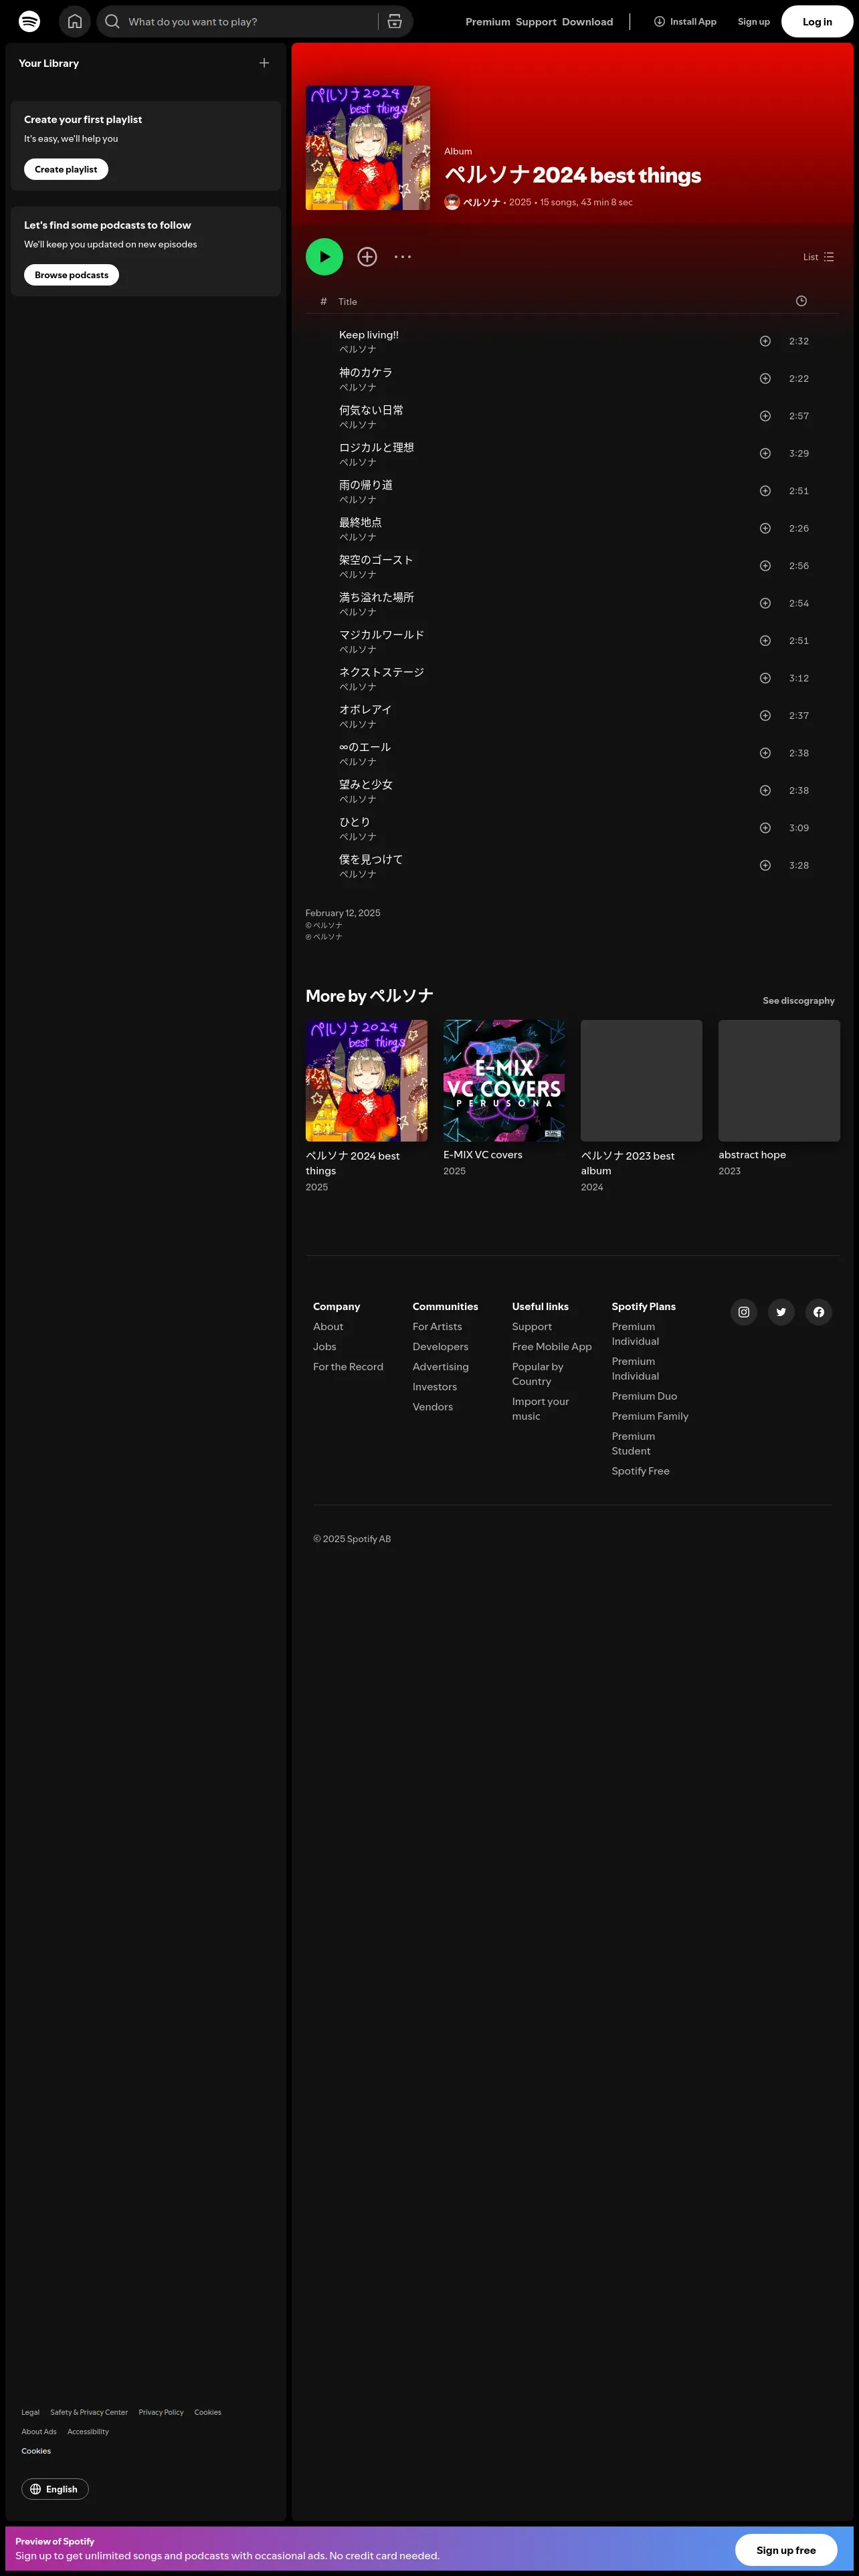Open the Developers footer link
This screenshot has width=859, height=2576.
click(x=440, y=1347)
